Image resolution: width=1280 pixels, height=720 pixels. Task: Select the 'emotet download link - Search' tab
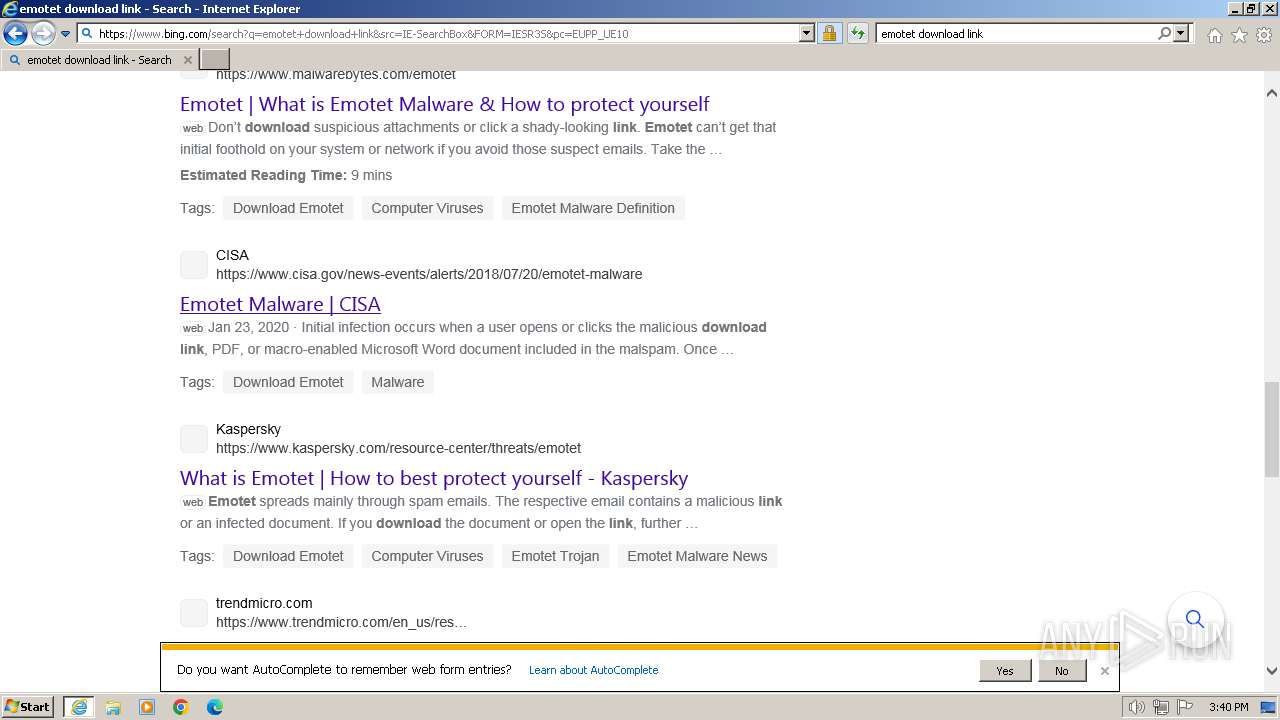(x=99, y=60)
